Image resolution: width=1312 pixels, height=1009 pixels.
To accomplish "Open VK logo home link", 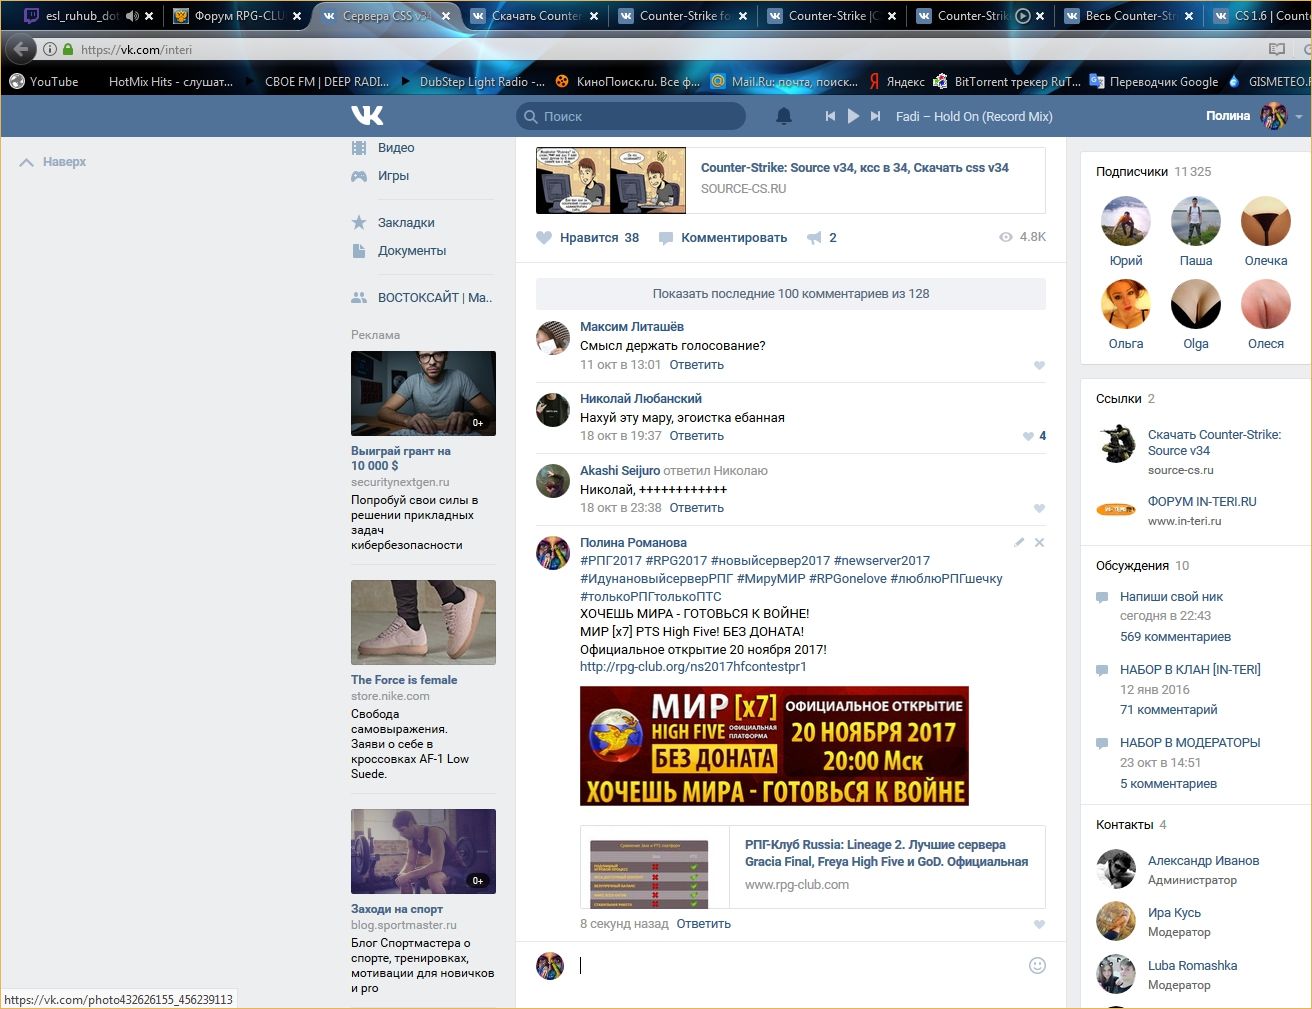I will (x=367, y=116).
